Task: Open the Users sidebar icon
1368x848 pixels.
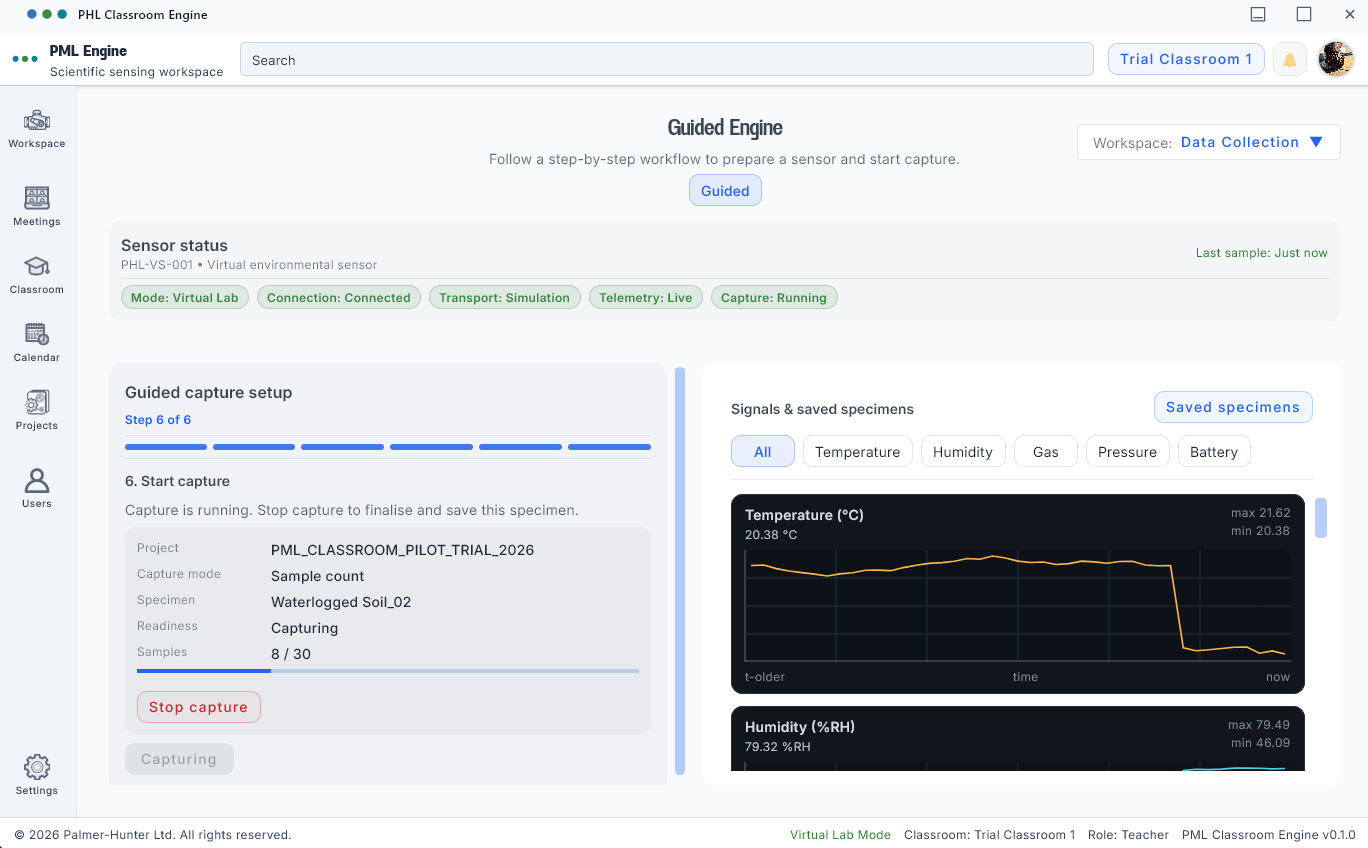Action: [37, 480]
